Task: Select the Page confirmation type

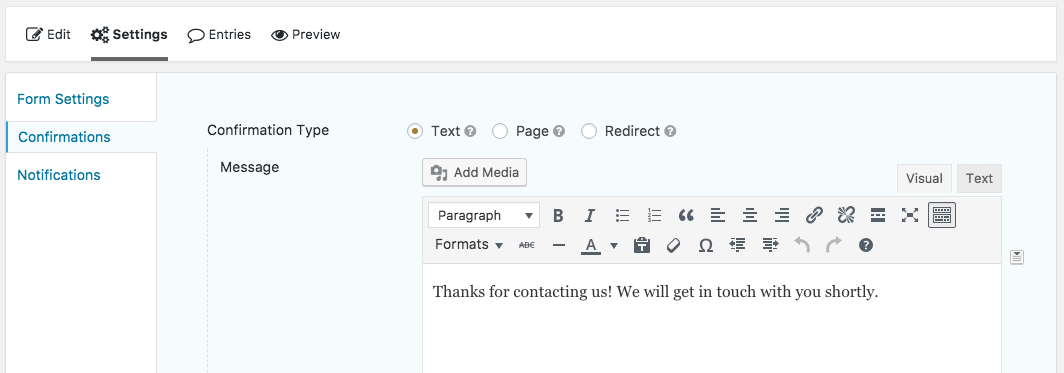Action: 499,131
